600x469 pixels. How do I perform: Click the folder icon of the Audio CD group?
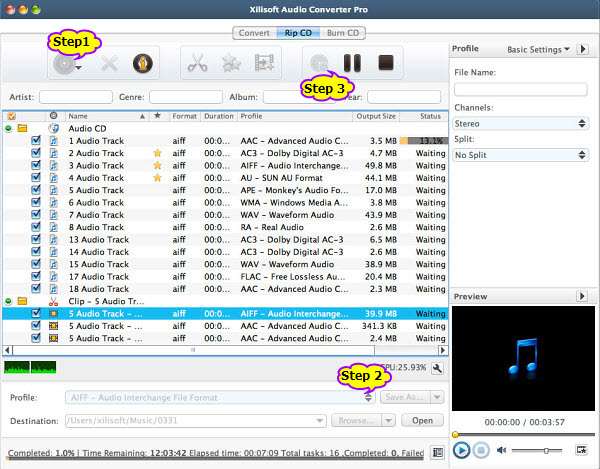tap(23, 129)
